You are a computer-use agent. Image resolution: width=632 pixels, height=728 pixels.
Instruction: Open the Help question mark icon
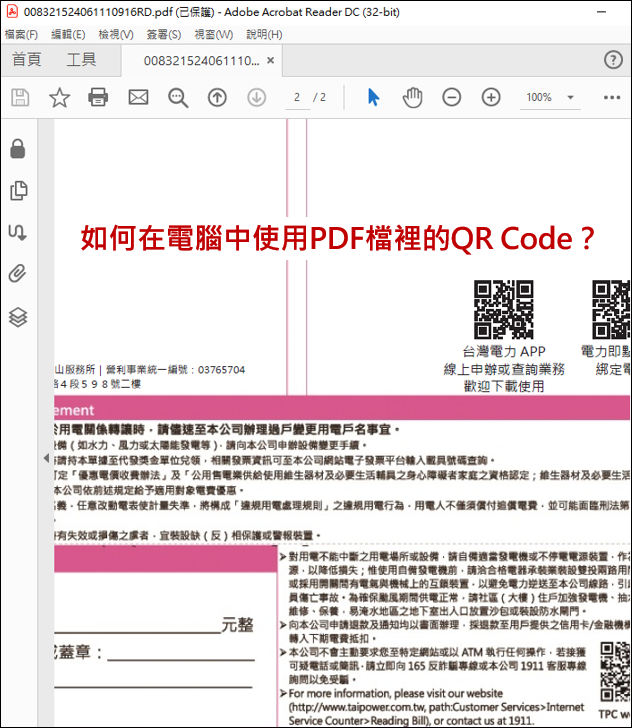[613, 60]
